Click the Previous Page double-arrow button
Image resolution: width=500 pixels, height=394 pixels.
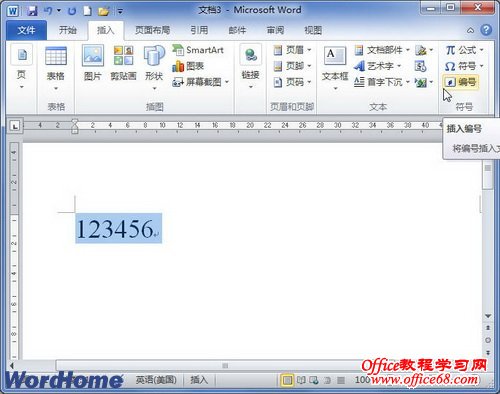(488, 328)
